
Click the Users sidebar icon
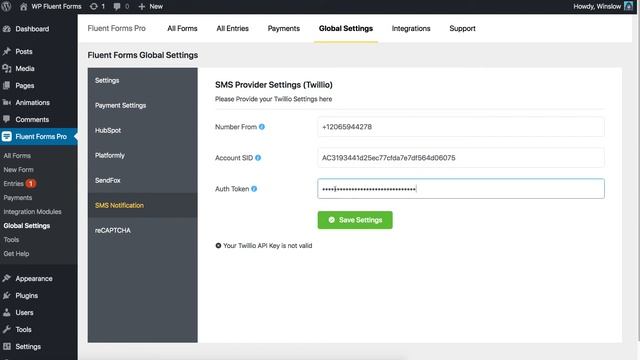[7, 312]
